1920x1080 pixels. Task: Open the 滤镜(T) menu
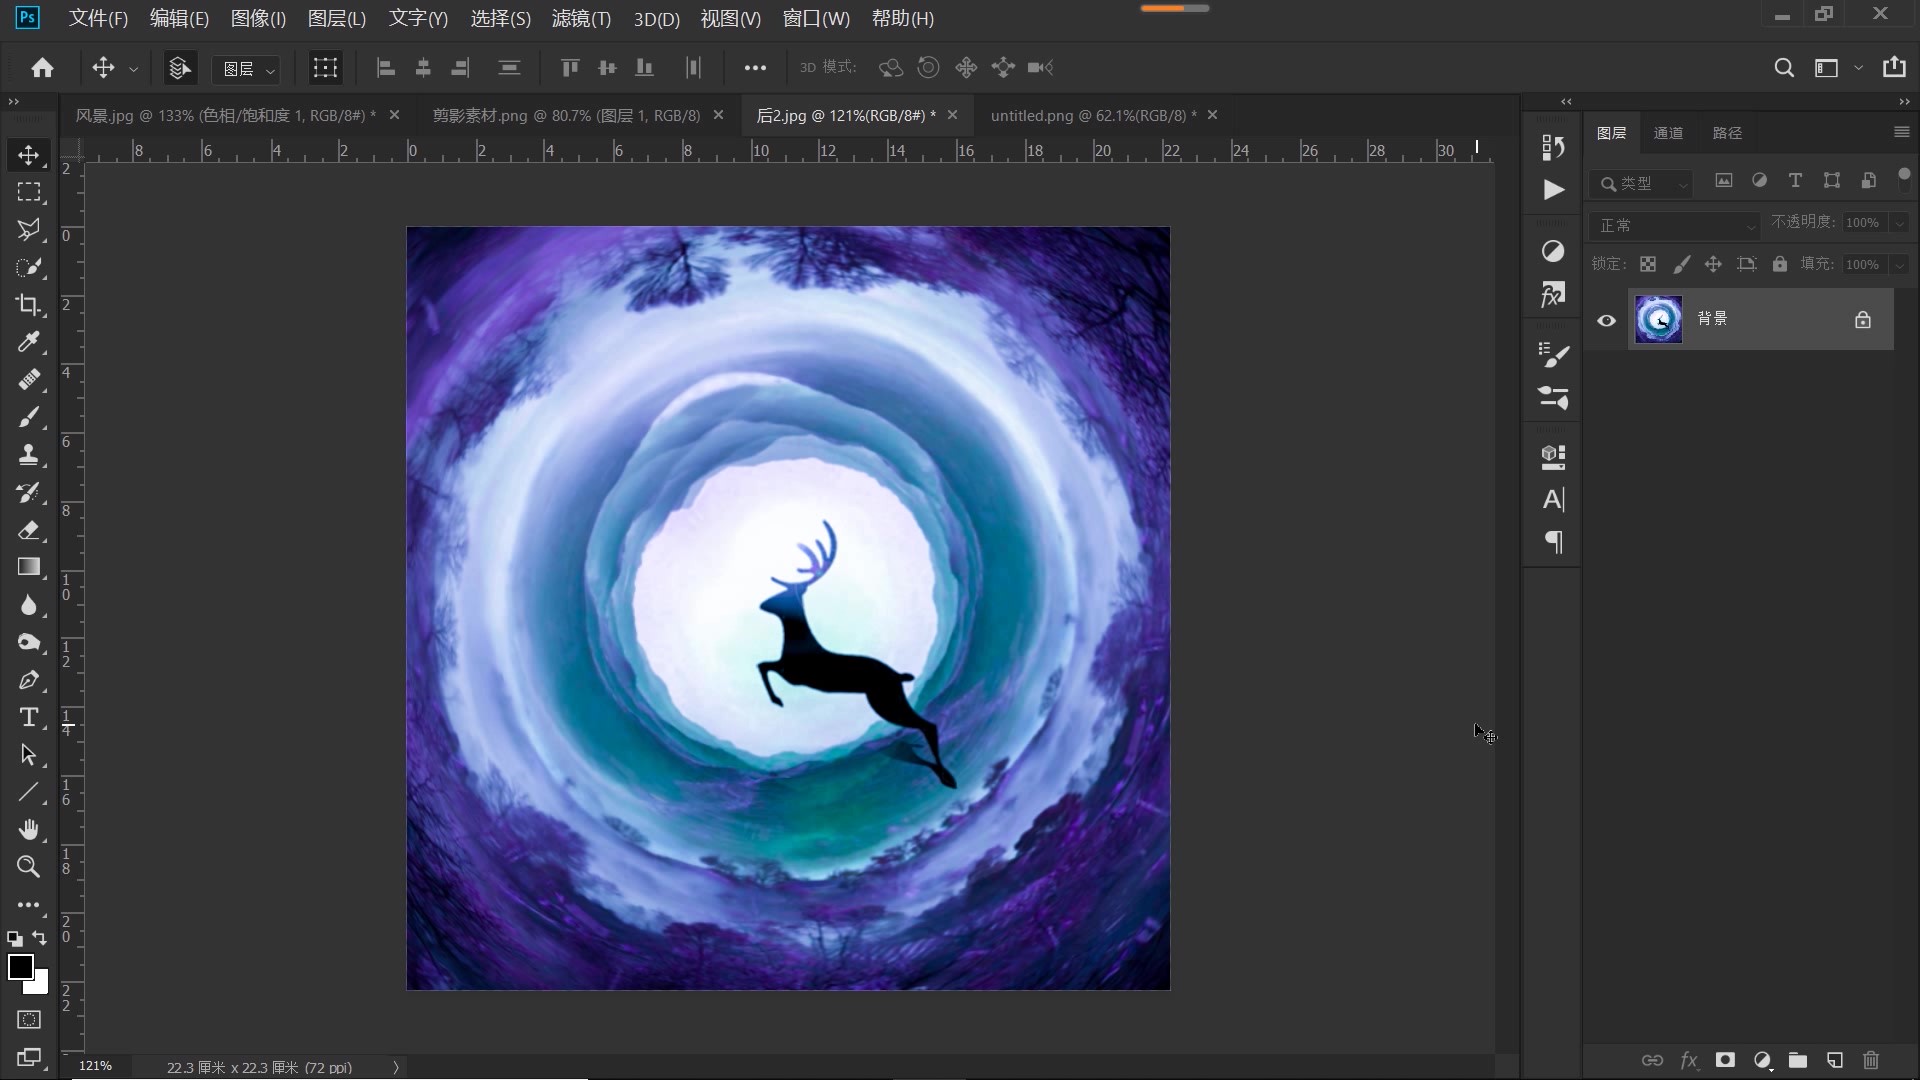[581, 18]
